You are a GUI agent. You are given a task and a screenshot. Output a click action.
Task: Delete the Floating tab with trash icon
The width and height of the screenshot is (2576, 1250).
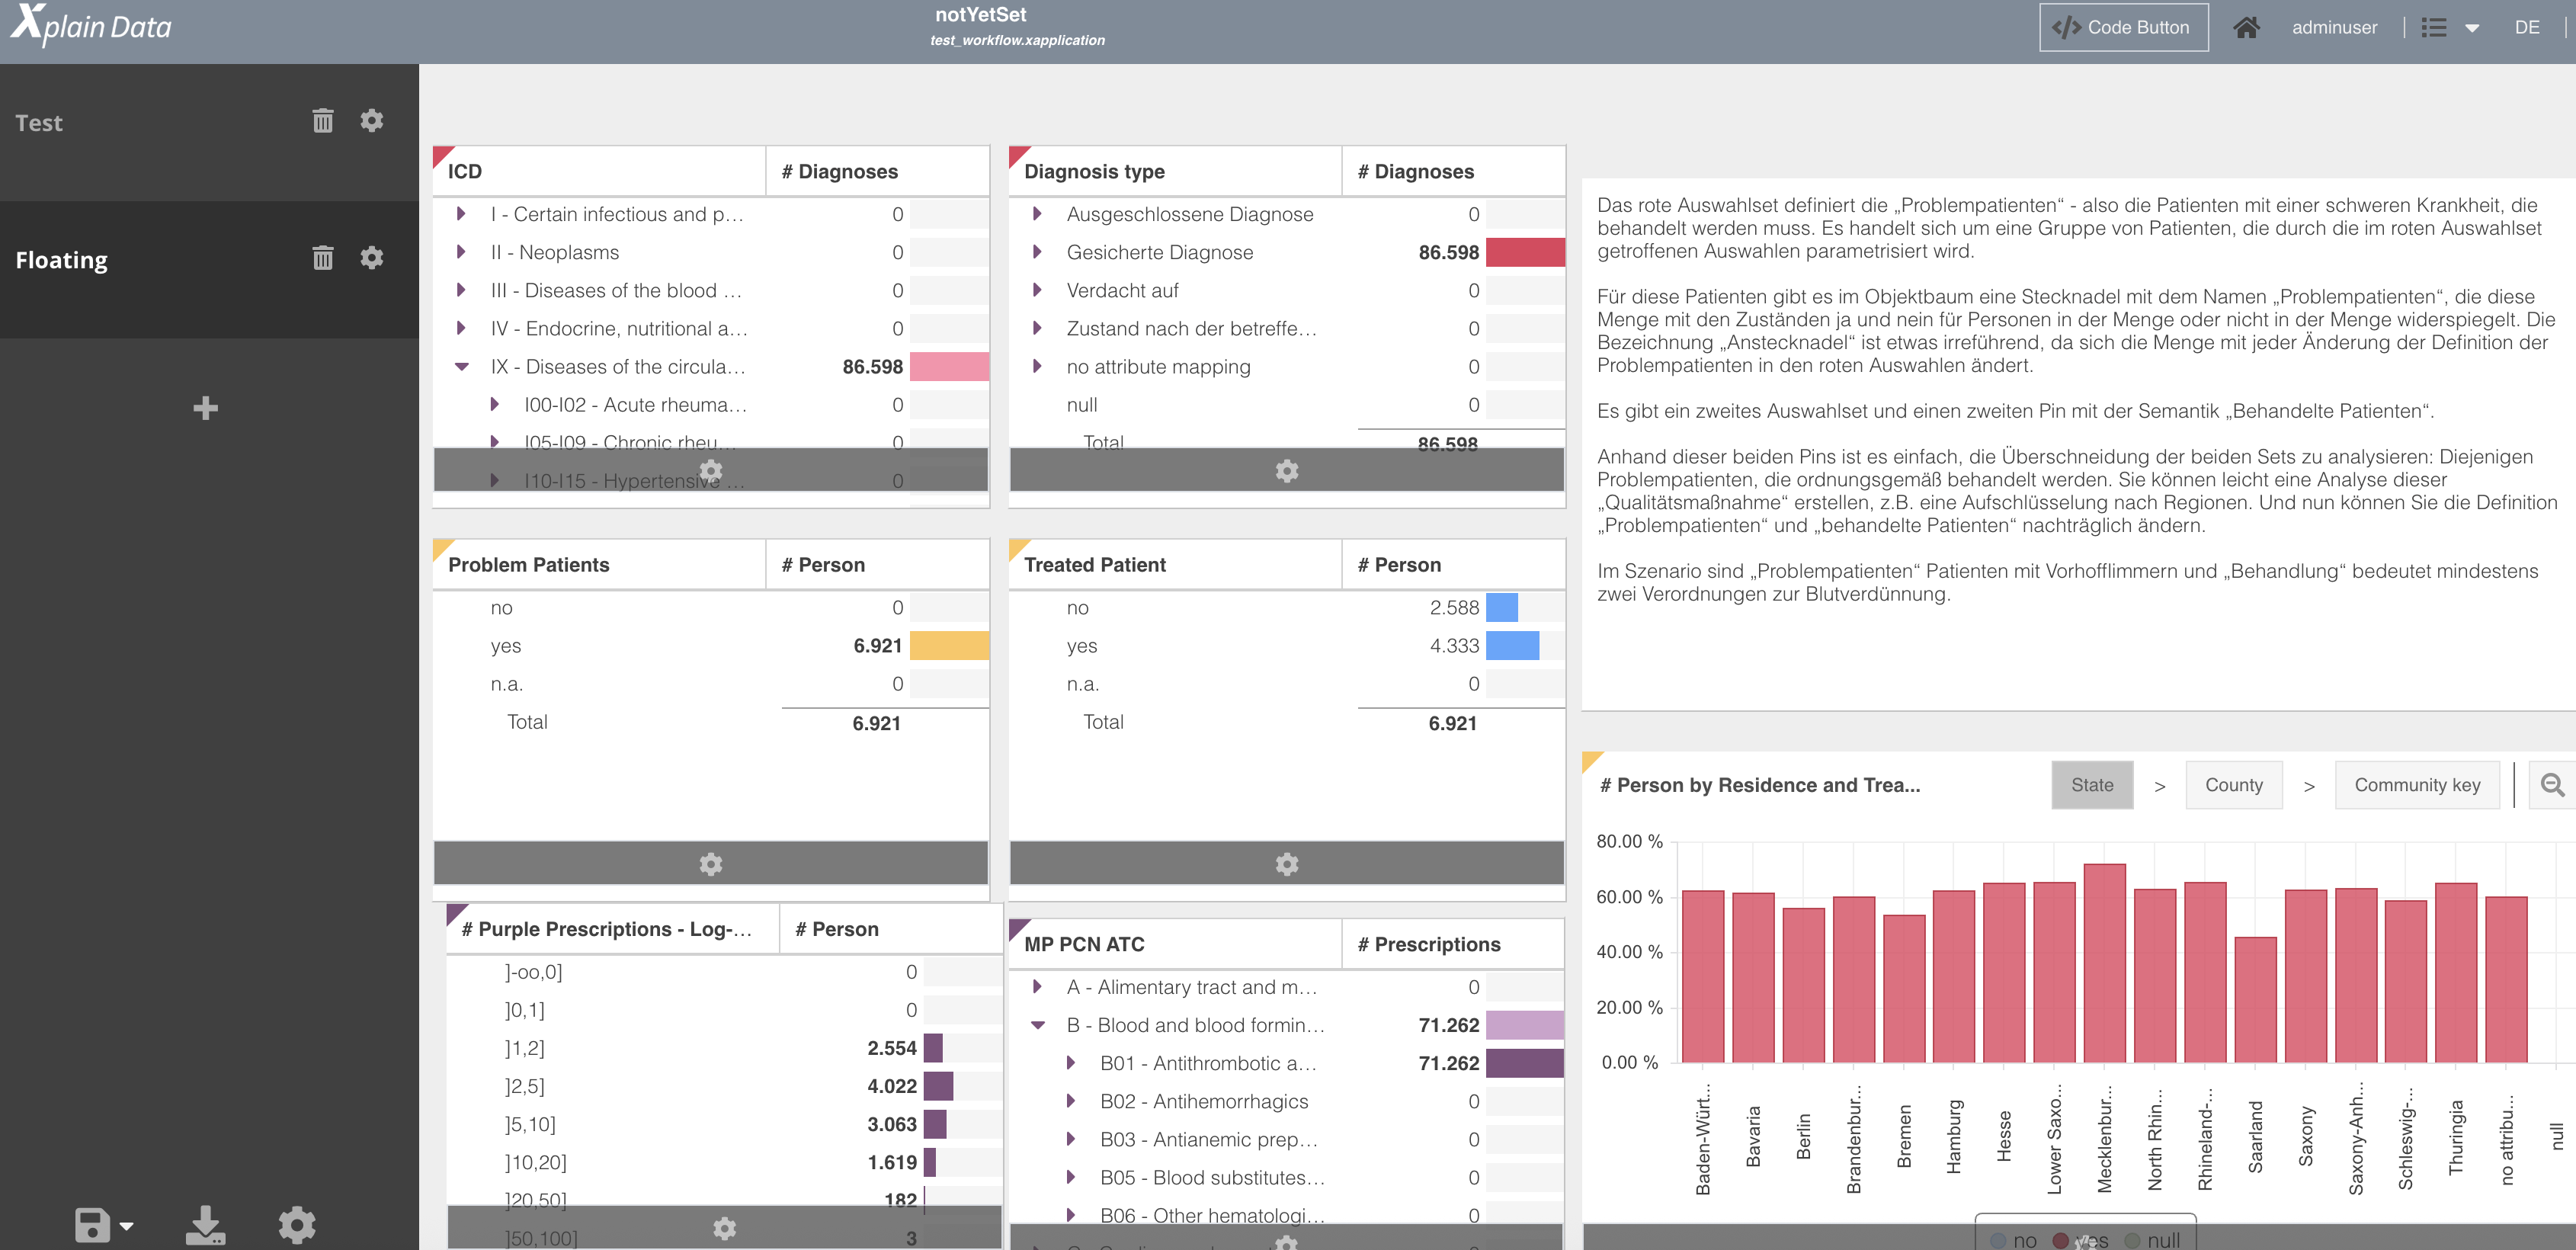322,258
